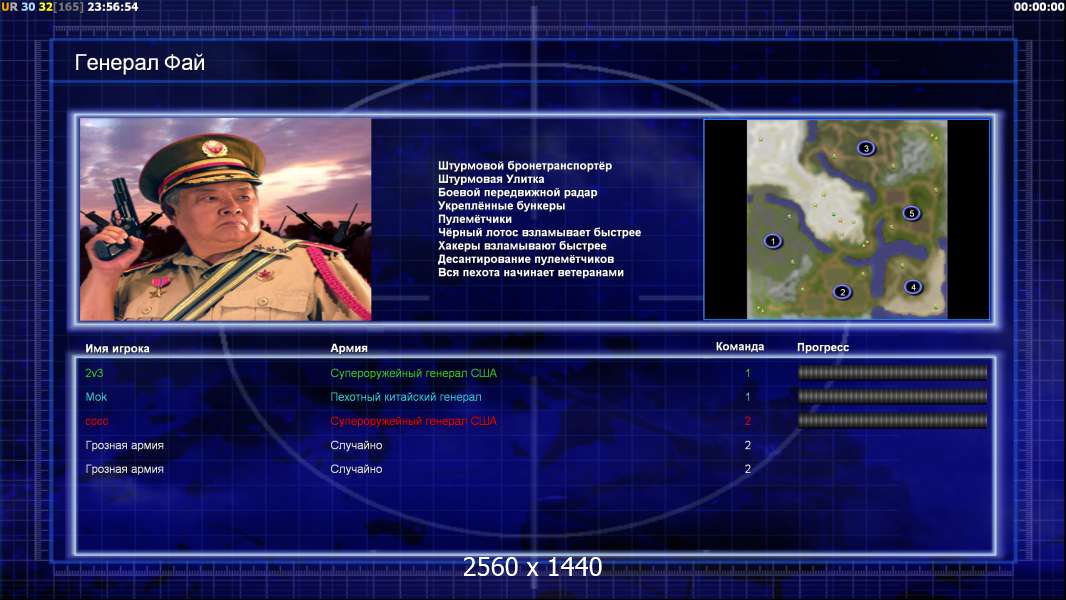Click player name 'cccc'
The image size is (1066, 600).
(x=97, y=421)
